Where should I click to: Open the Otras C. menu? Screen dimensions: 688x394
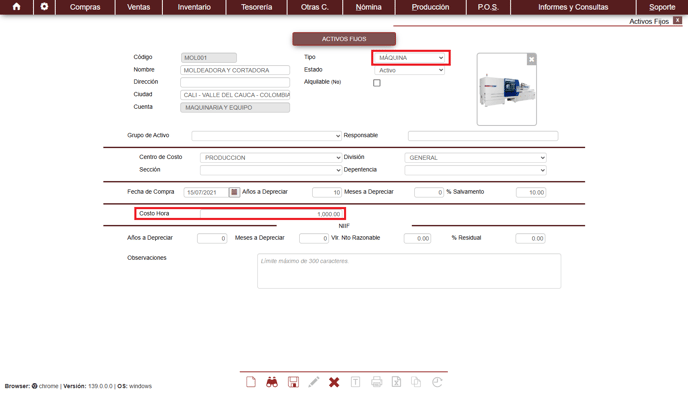pyautogui.click(x=315, y=7)
